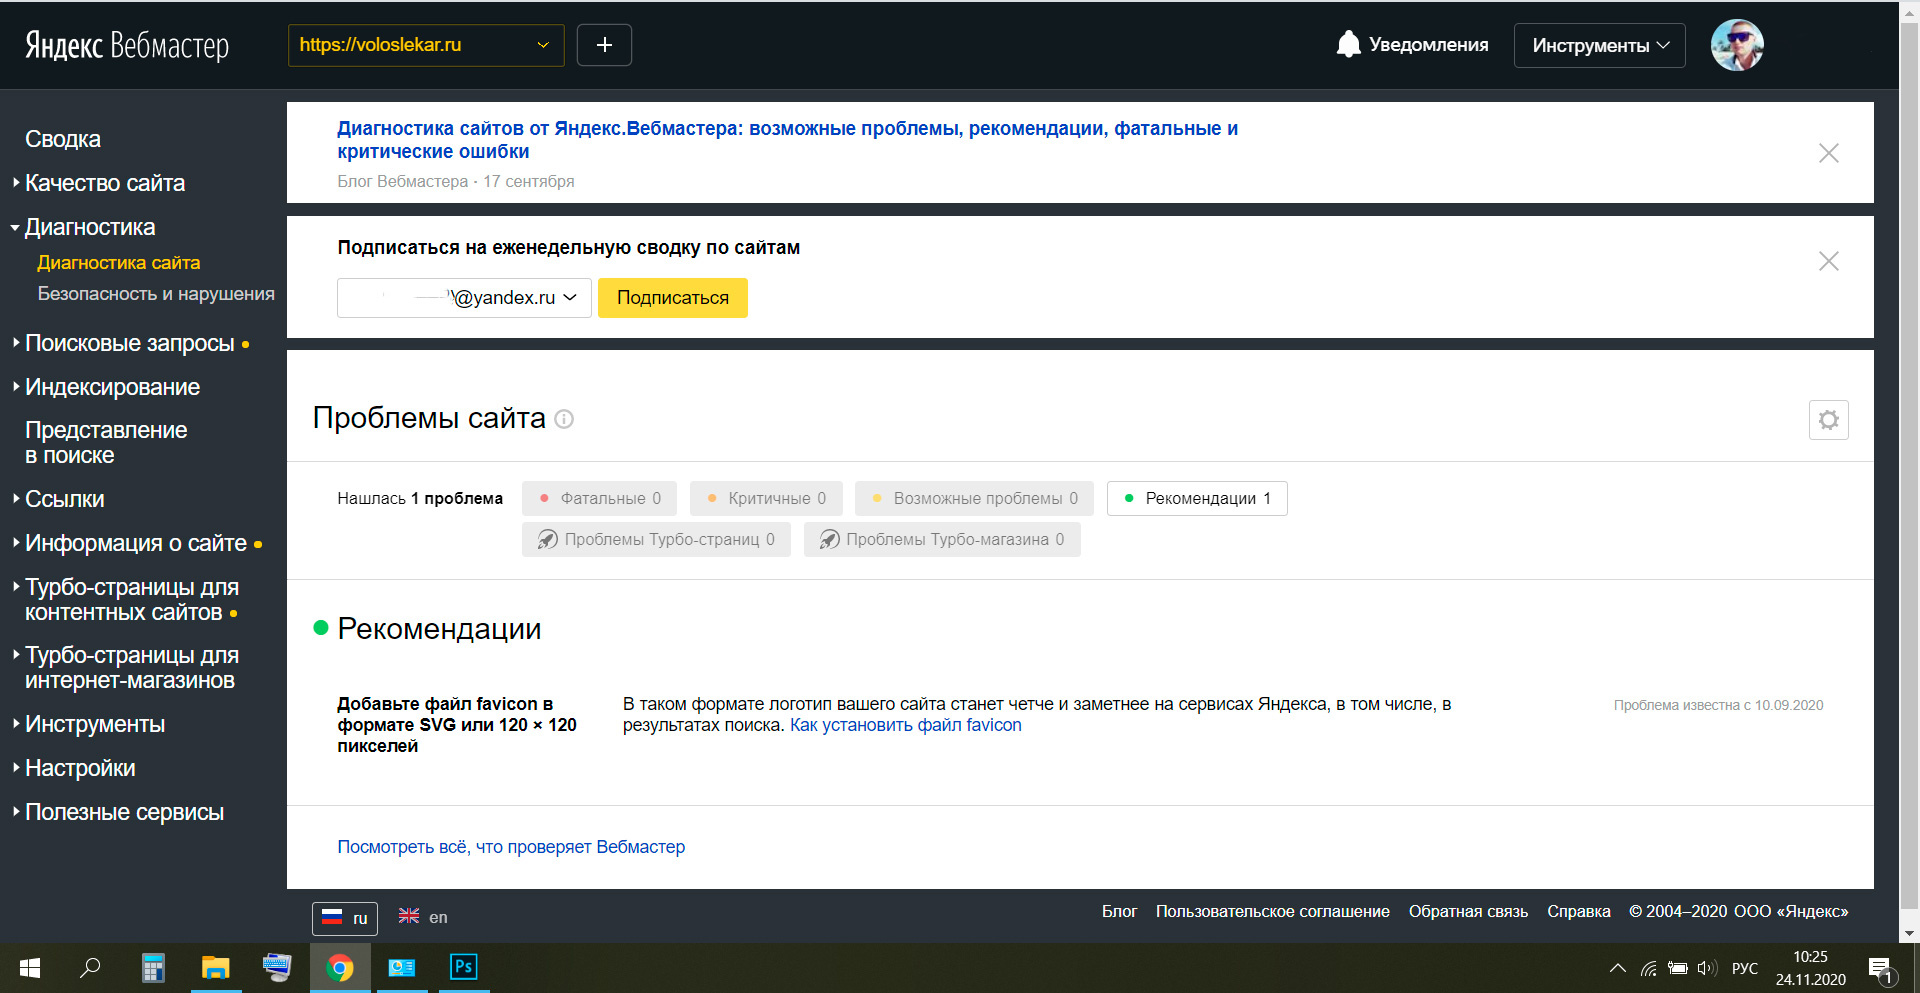This screenshot has height=993, width=1920.
Task: Expand Качество сайта sidebar section
Action: tap(104, 183)
